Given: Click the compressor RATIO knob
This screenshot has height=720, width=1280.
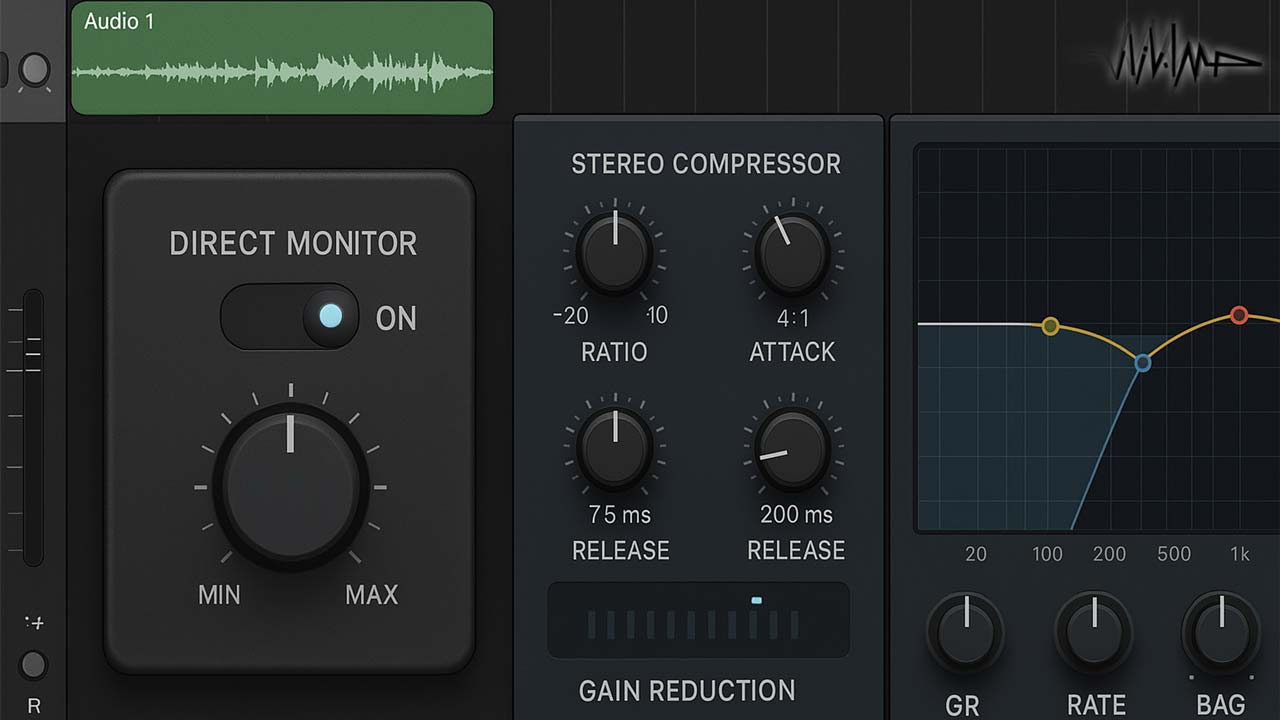Looking at the screenshot, I should pyautogui.click(x=615, y=252).
